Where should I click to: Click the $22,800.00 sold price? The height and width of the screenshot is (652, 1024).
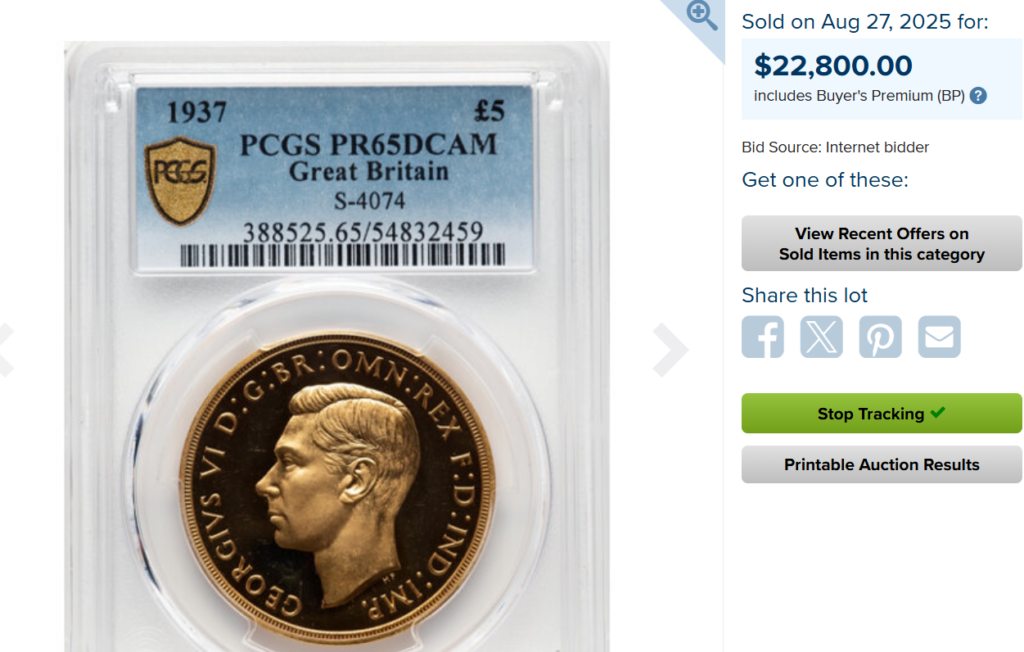833,65
